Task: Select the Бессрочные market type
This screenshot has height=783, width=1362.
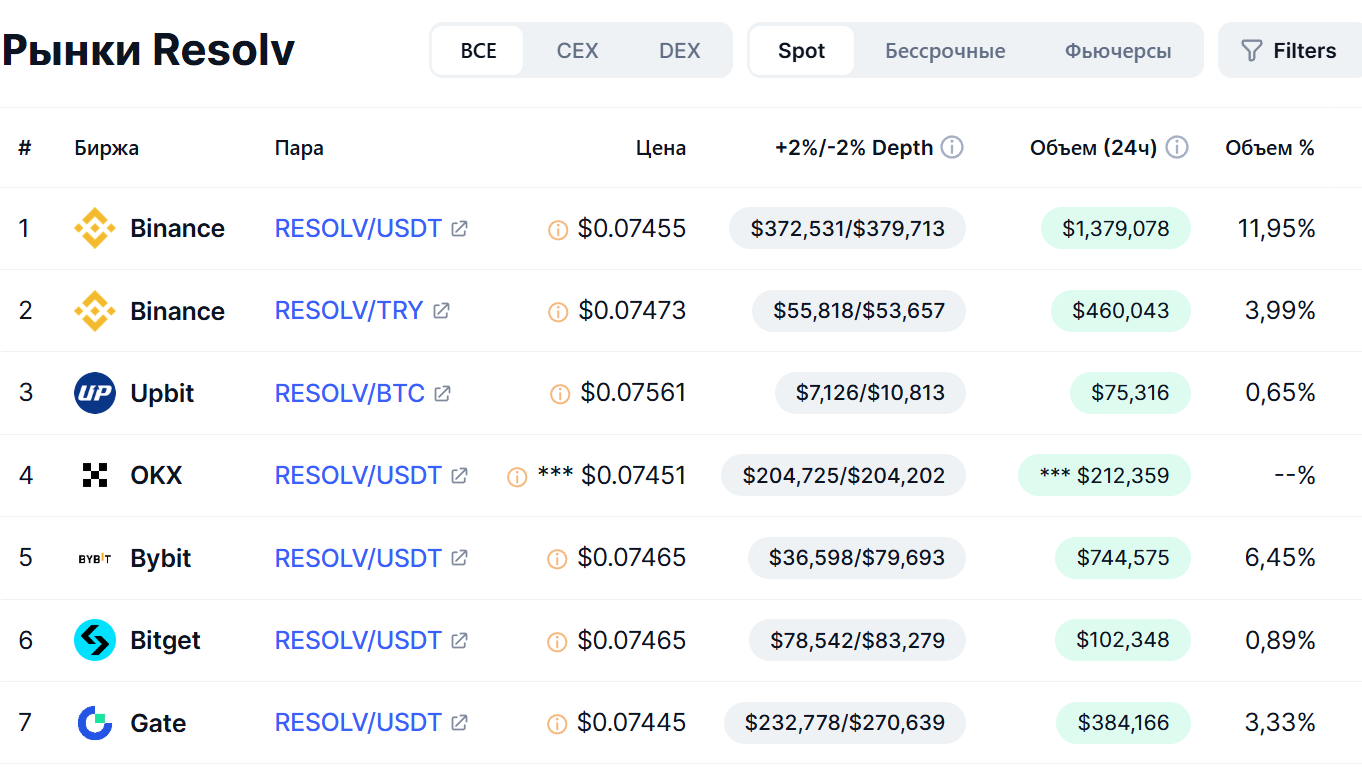Action: (x=945, y=51)
